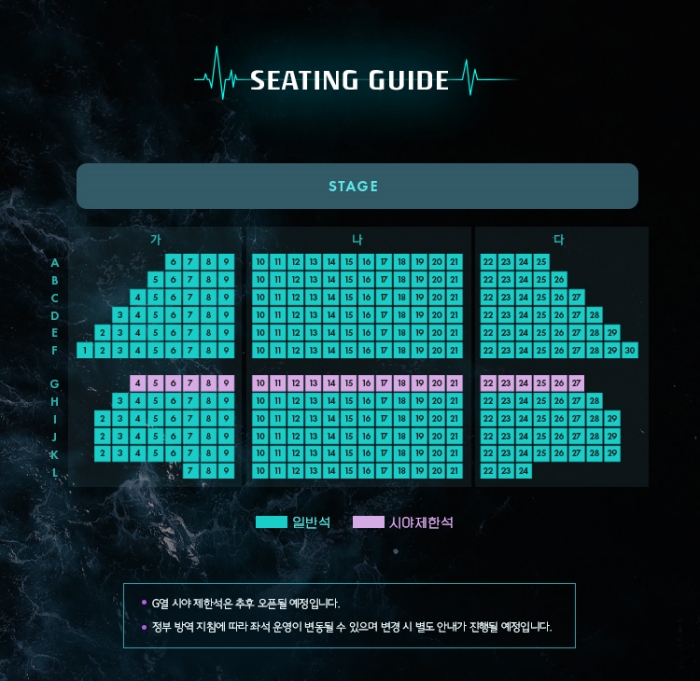Choose seat 15 in row G

pyautogui.click(x=349, y=383)
